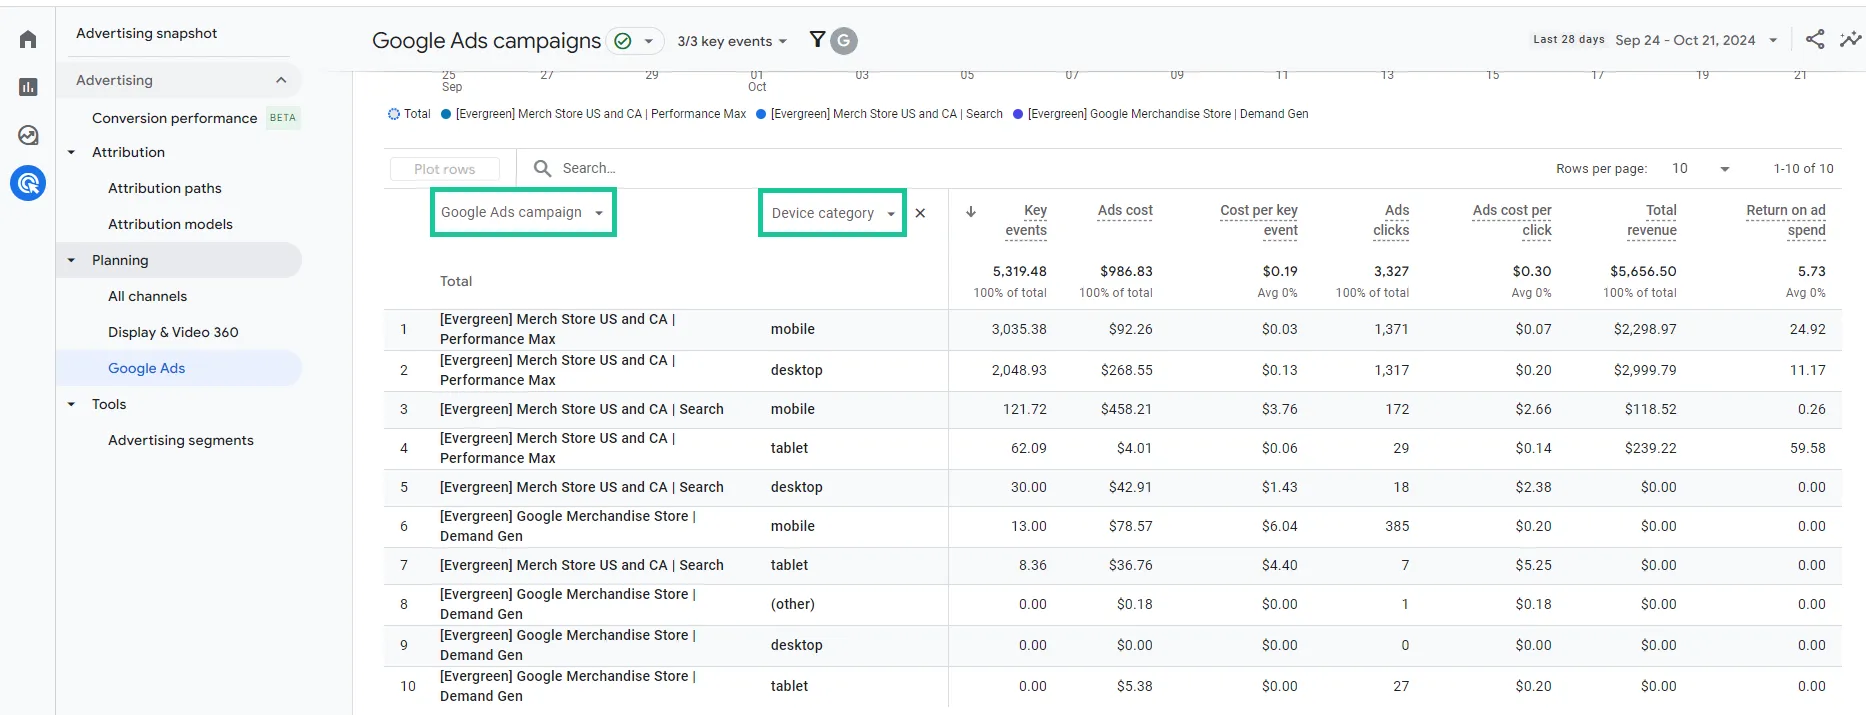The image size is (1866, 715).
Task: Click the Total row label
Action: (x=456, y=281)
